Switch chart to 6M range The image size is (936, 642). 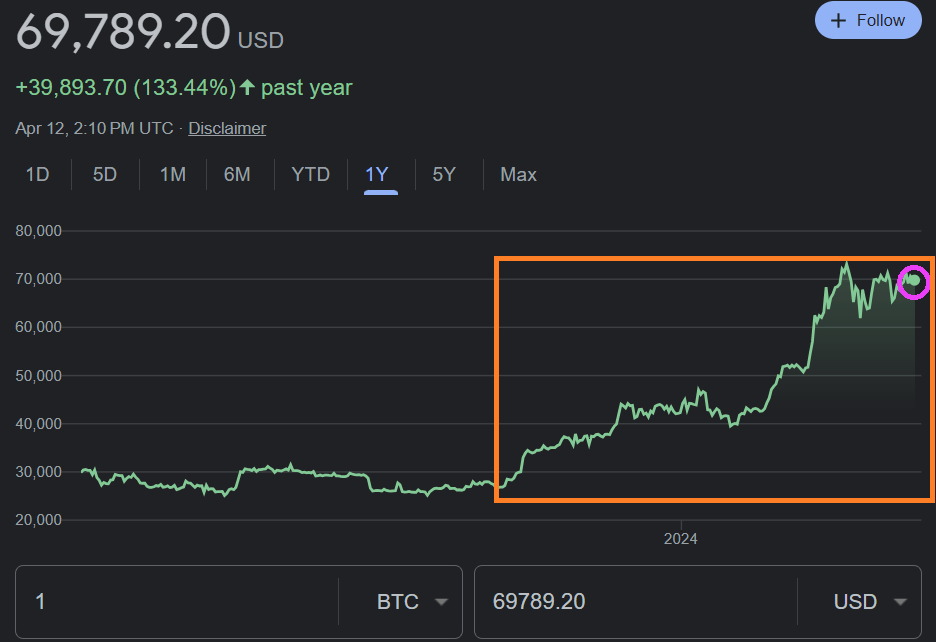pyautogui.click(x=237, y=174)
